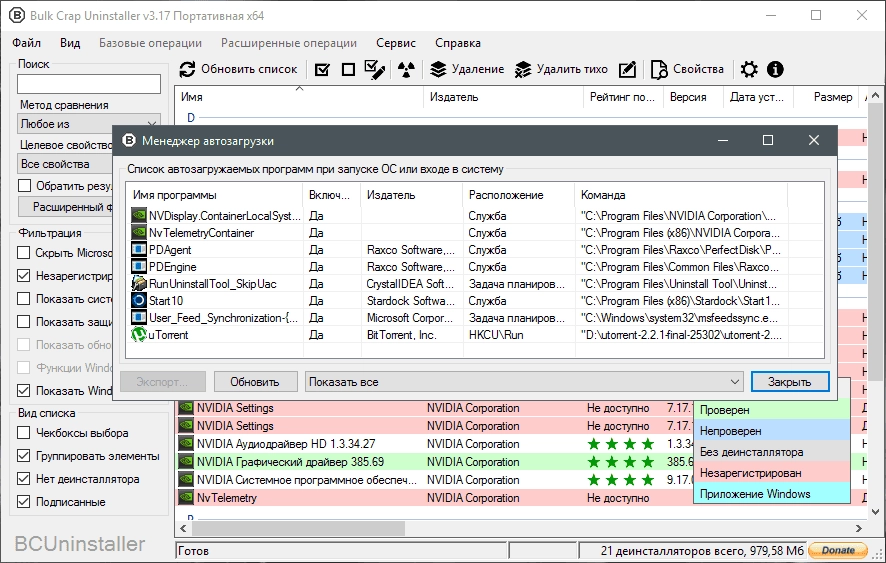Click the radiation advanced filter icon

point(406,70)
